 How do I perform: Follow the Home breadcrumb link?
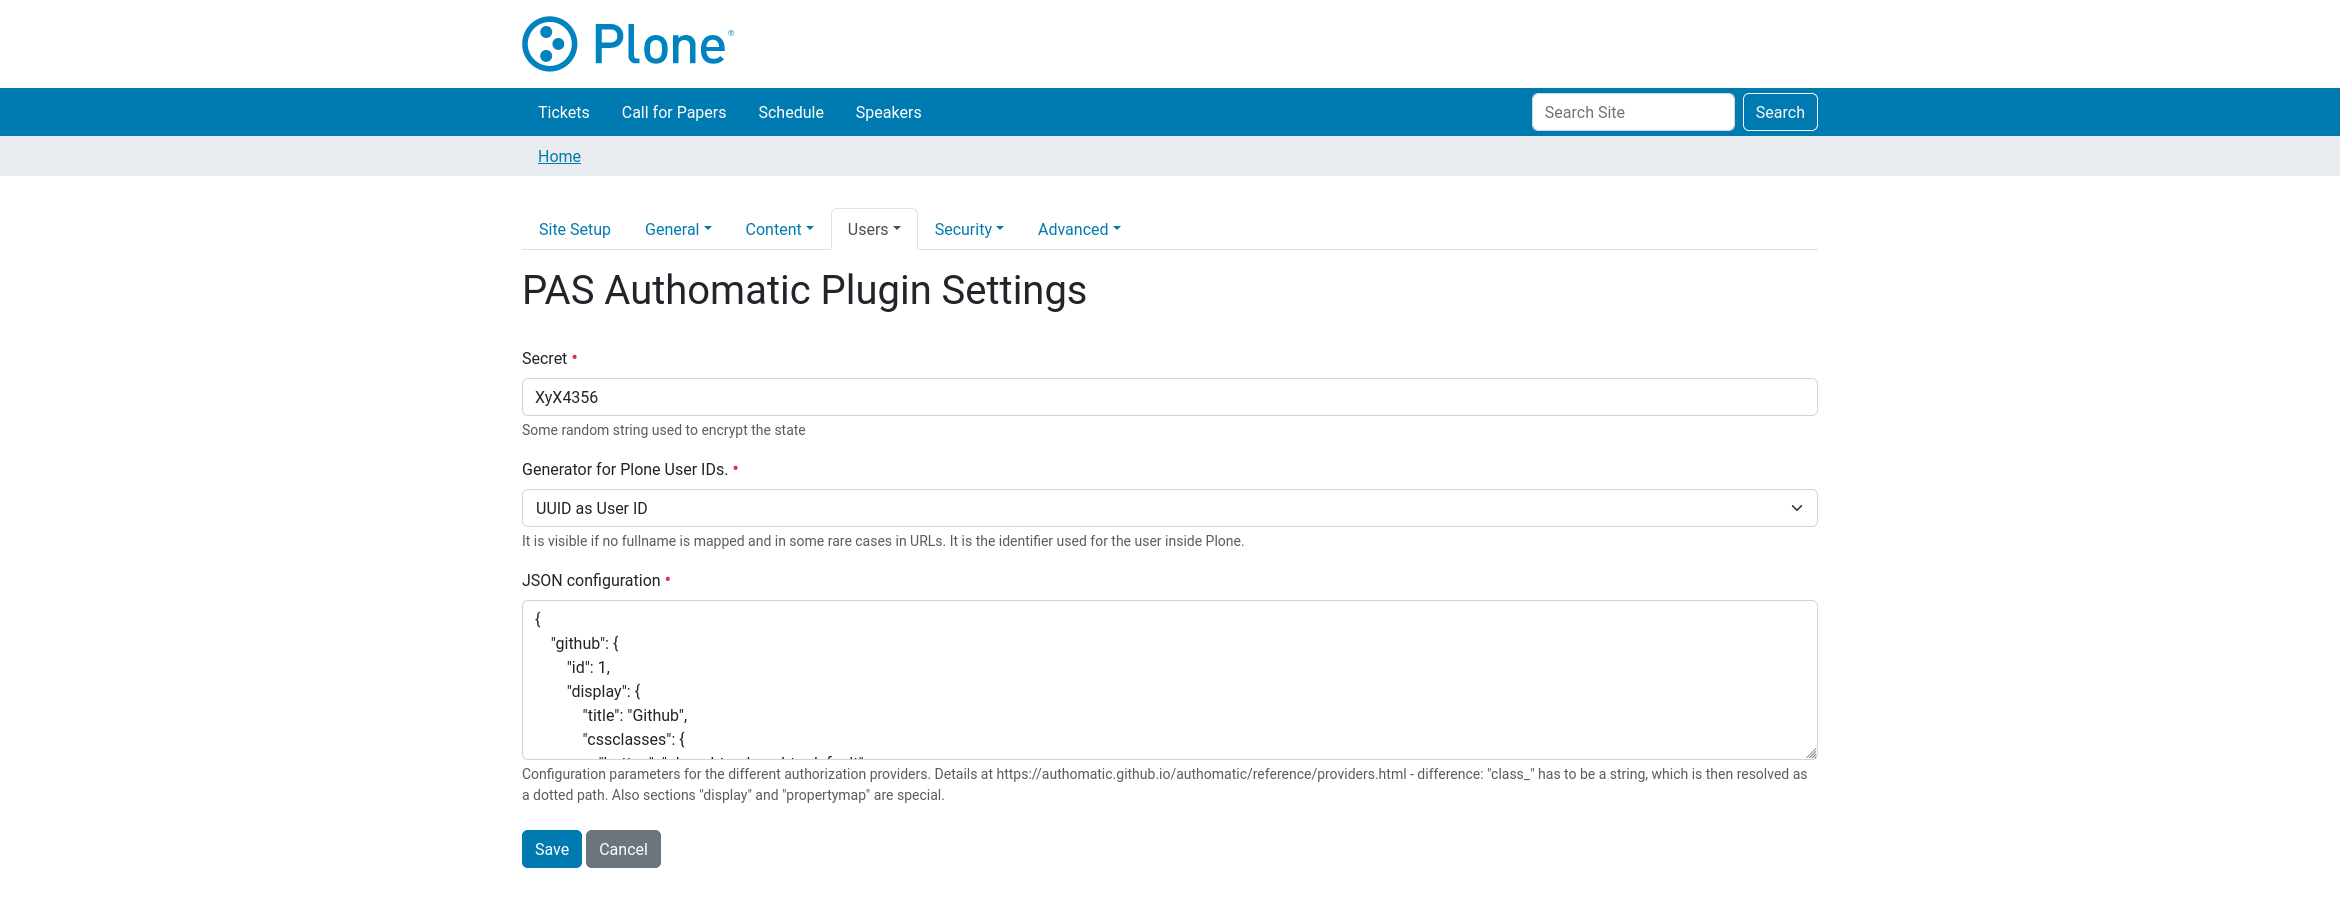(x=559, y=156)
